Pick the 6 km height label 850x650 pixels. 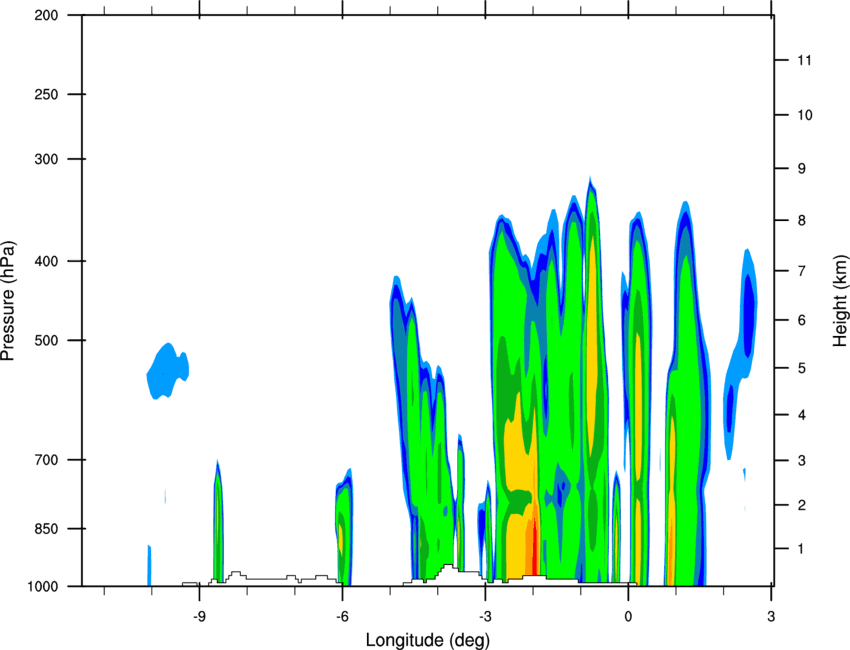801,320
